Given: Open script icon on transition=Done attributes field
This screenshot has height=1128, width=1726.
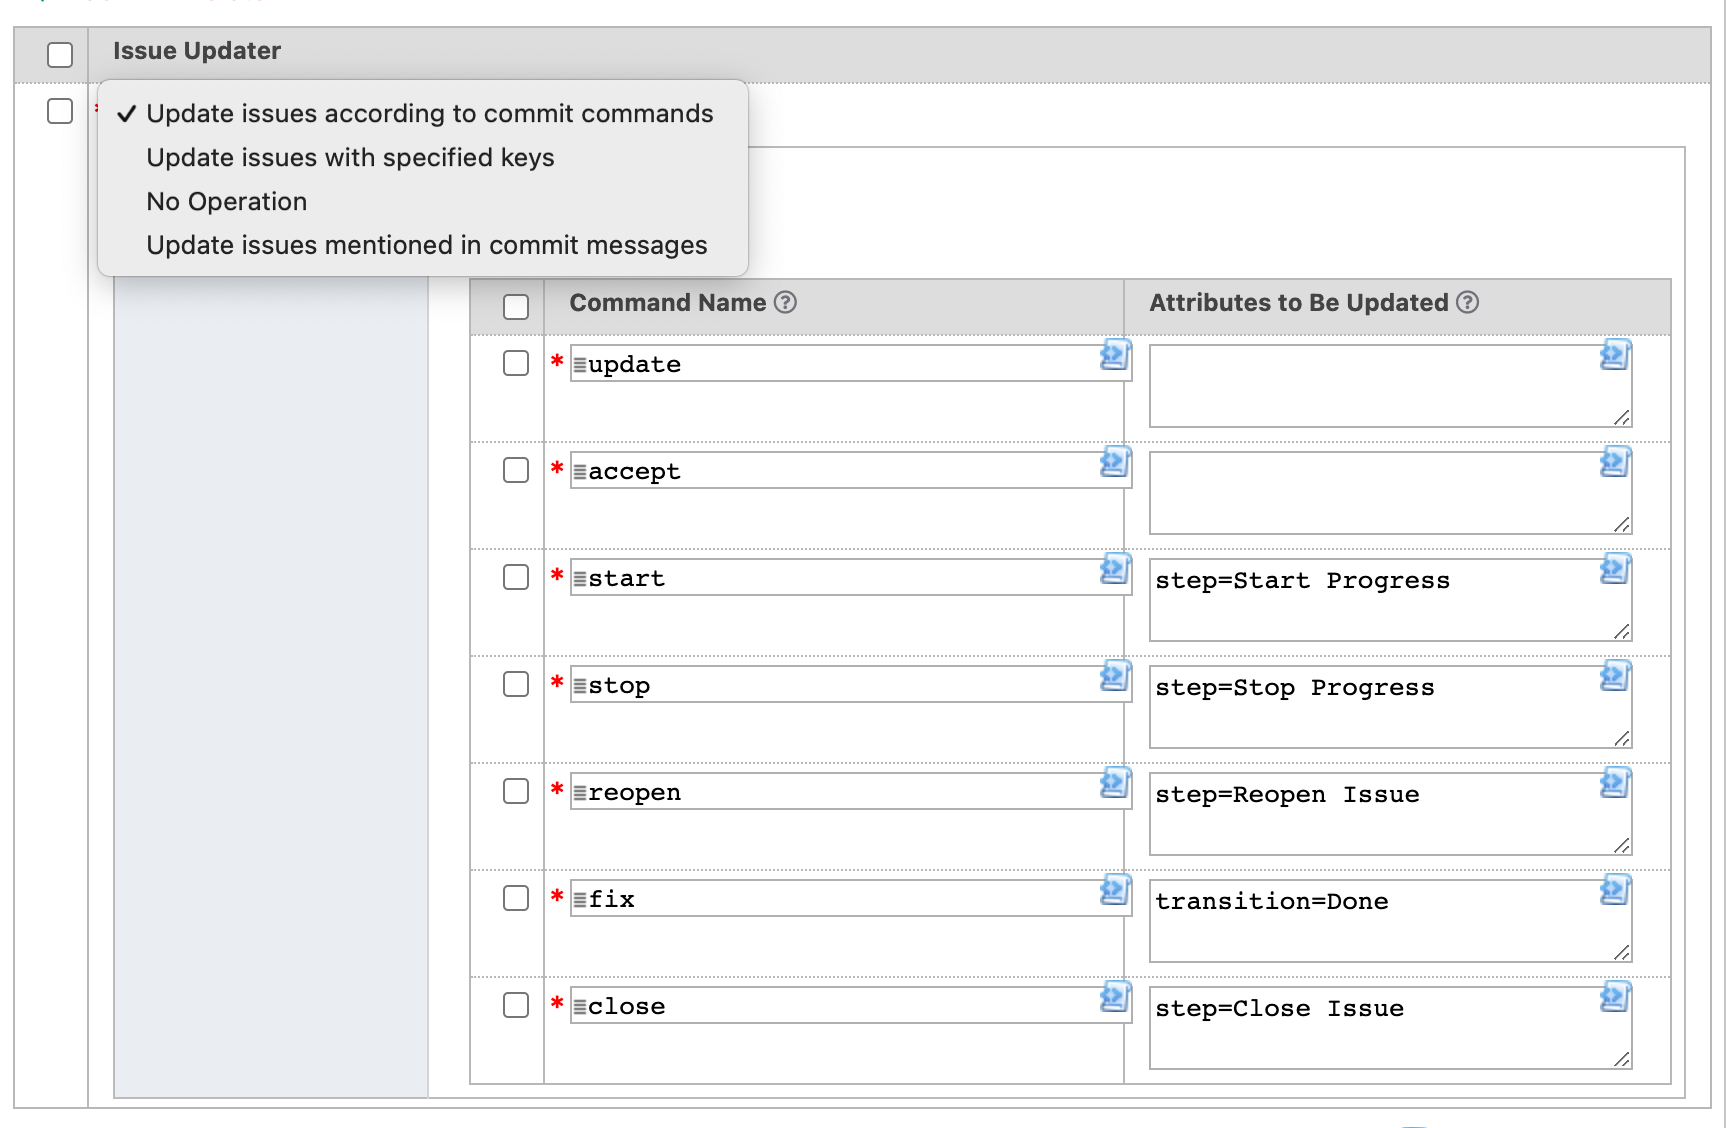Looking at the screenshot, I should coord(1615,890).
